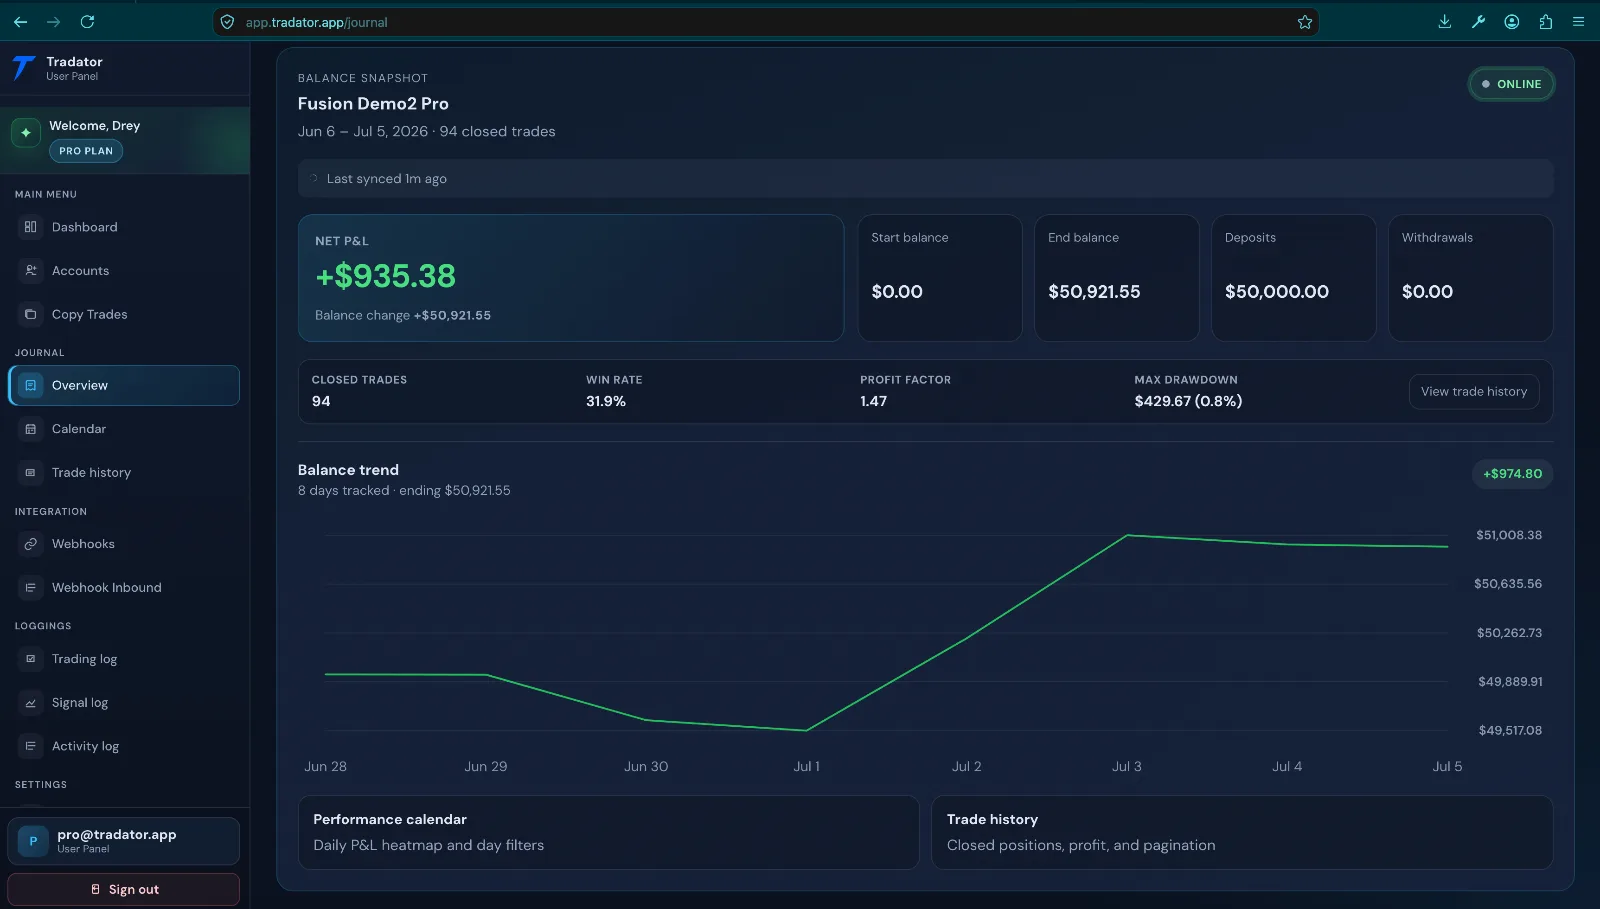Image resolution: width=1600 pixels, height=909 pixels.
Task: Open the browser wrench tools icon
Action: tap(1478, 22)
